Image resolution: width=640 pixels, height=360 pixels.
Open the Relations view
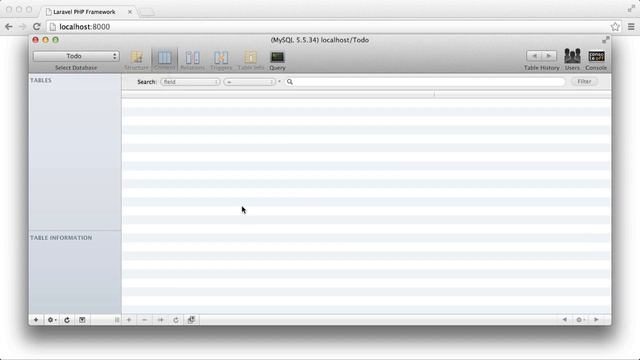[x=192, y=60]
